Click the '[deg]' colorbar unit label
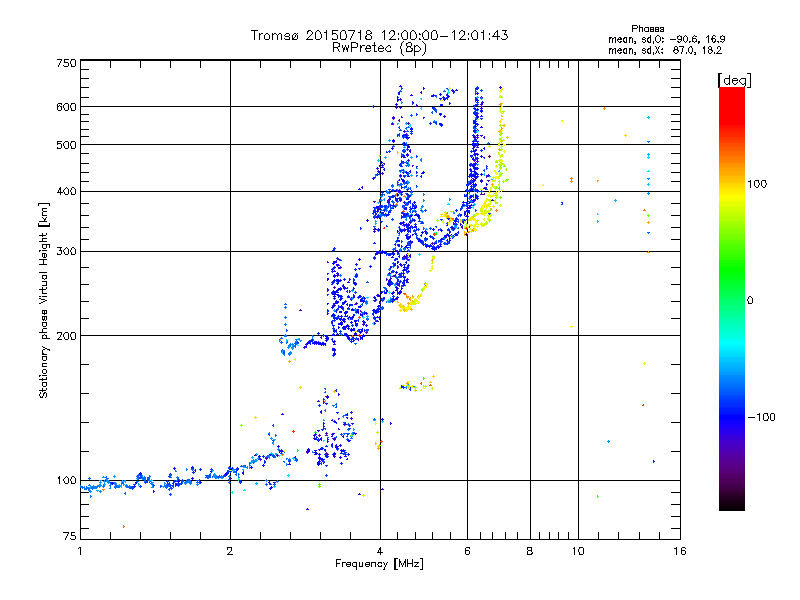This screenshot has width=800, height=600. coord(734,80)
